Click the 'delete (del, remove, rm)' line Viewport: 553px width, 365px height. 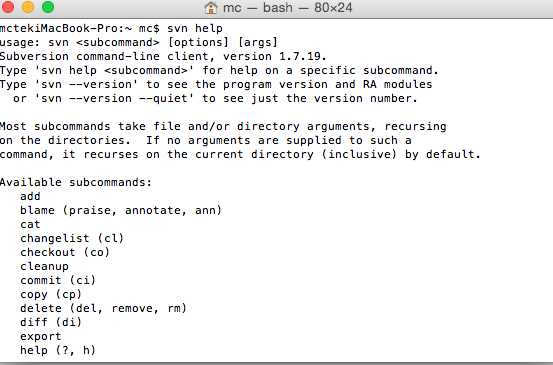point(103,309)
